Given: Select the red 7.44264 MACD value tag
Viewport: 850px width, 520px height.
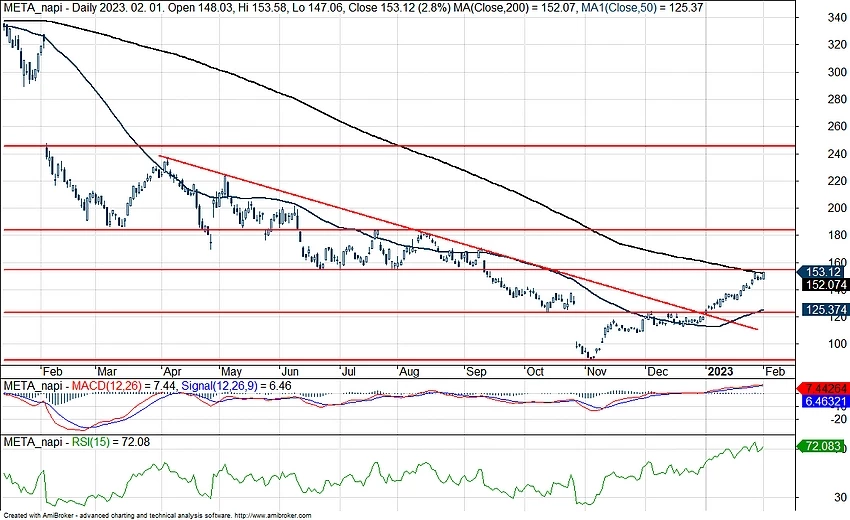Looking at the screenshot, I should tap(822, 388).
